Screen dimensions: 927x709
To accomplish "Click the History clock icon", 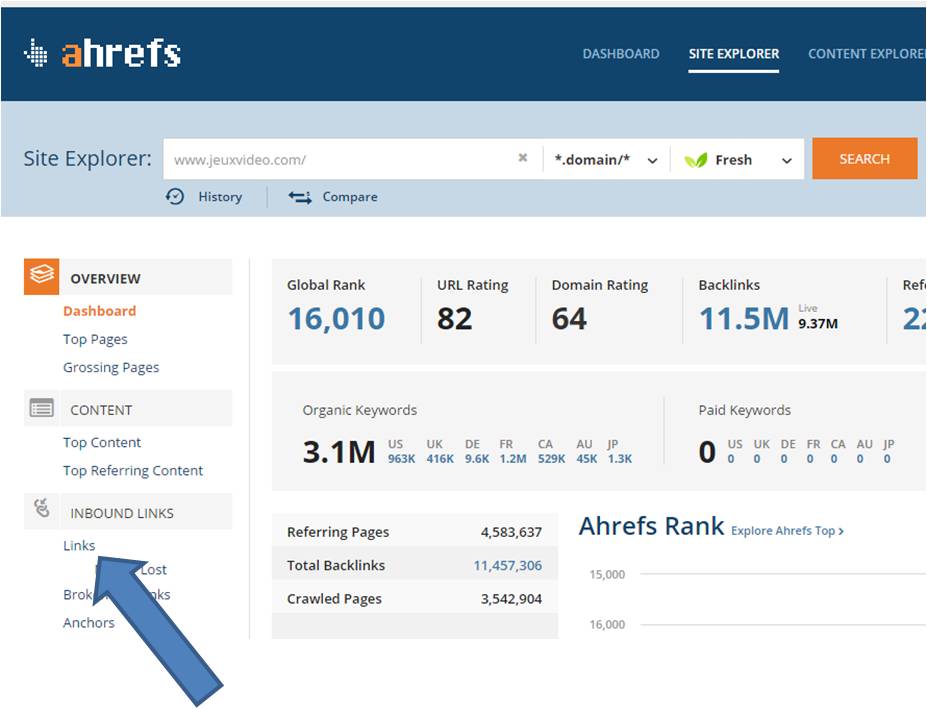I will 175,196.
